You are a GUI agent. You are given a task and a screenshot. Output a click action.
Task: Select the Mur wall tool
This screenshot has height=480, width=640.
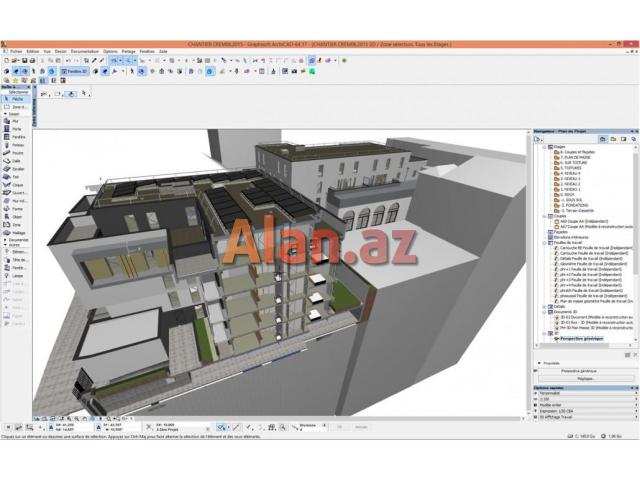(x=16, y=121)
